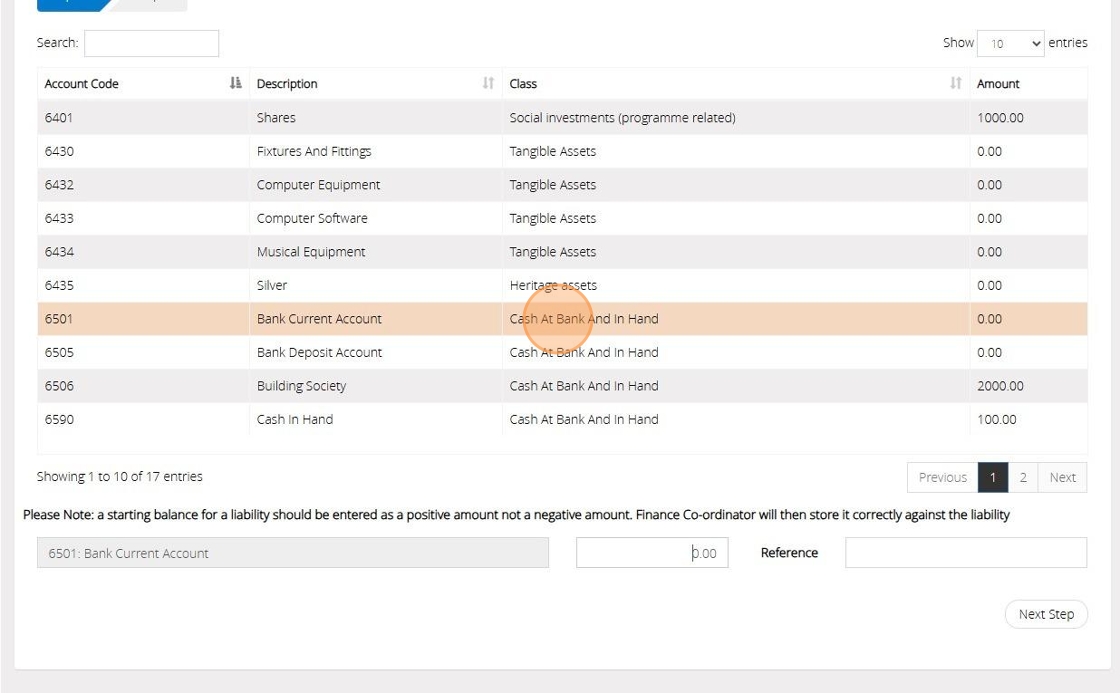
Task: Click the Previous pagination button
Action: pyautogui.click(x=942, y=477)
